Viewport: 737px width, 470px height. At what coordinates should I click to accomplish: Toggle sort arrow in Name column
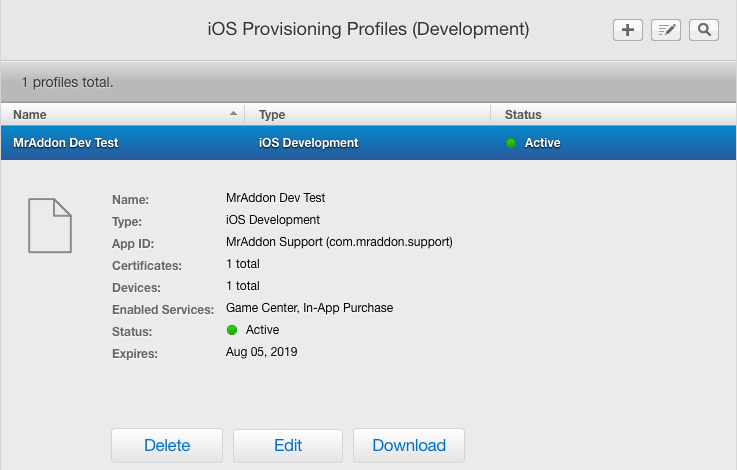point(234,114)
